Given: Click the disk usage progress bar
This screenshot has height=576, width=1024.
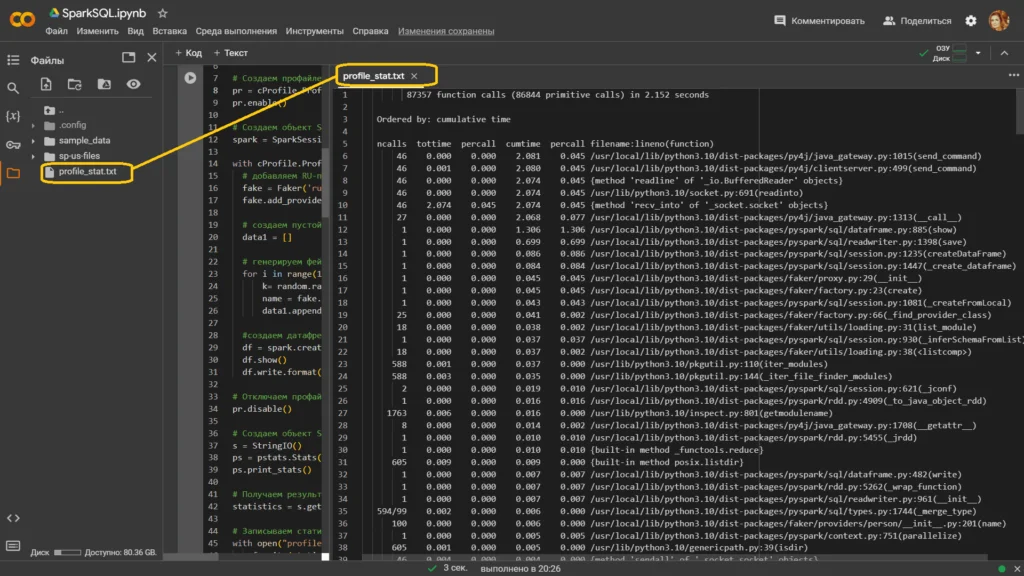Looking at the screenshot, I should point(67,552).
